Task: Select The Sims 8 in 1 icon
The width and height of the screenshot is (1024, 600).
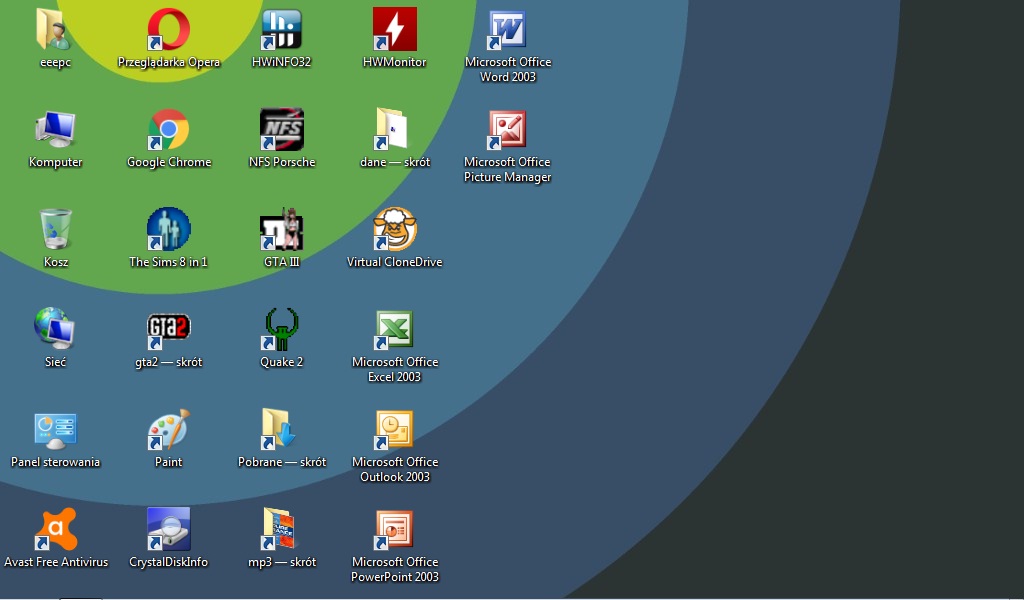Action: (x=168, y=229)
